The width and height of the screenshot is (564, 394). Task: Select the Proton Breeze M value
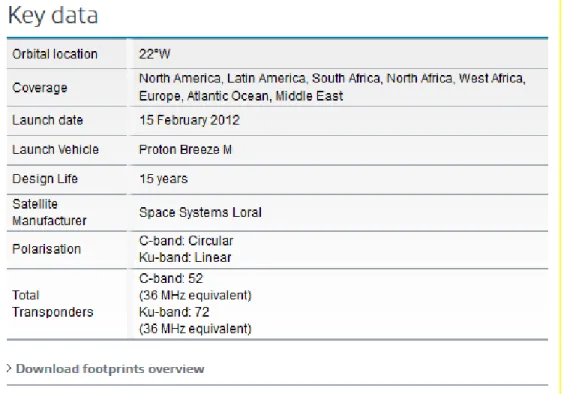tap(185, 150)
